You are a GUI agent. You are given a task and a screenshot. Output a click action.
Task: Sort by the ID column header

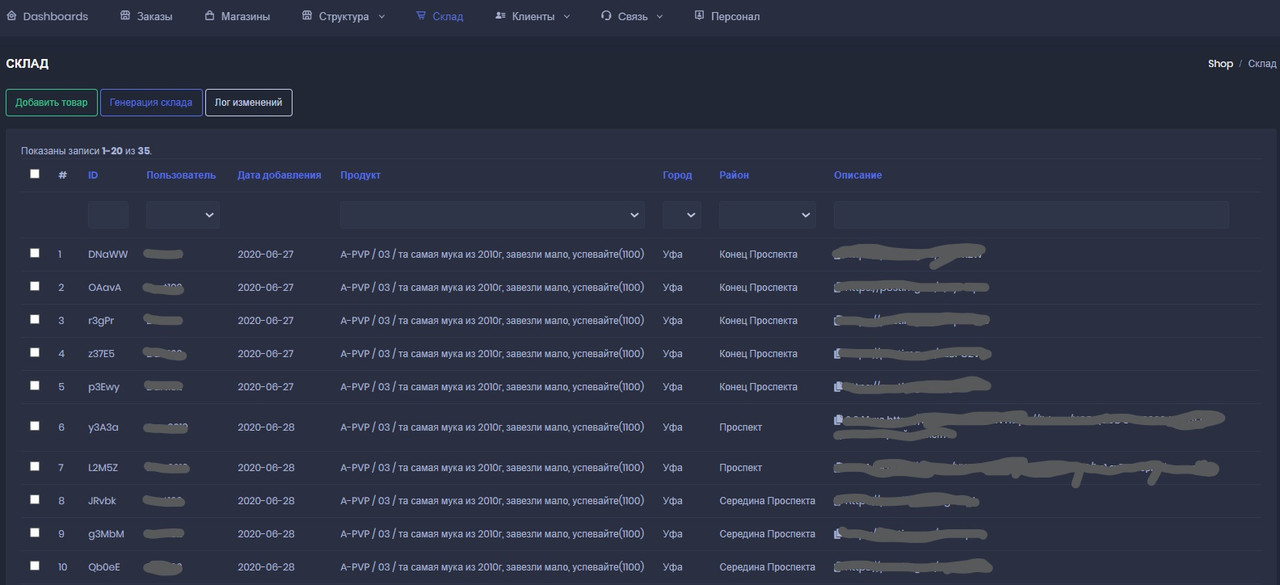point(93,175)
